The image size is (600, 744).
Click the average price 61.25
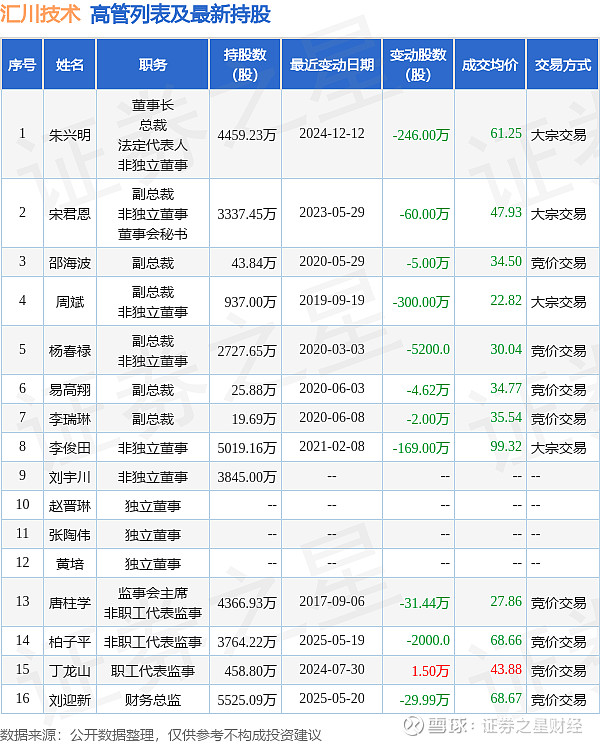[506, 133]
